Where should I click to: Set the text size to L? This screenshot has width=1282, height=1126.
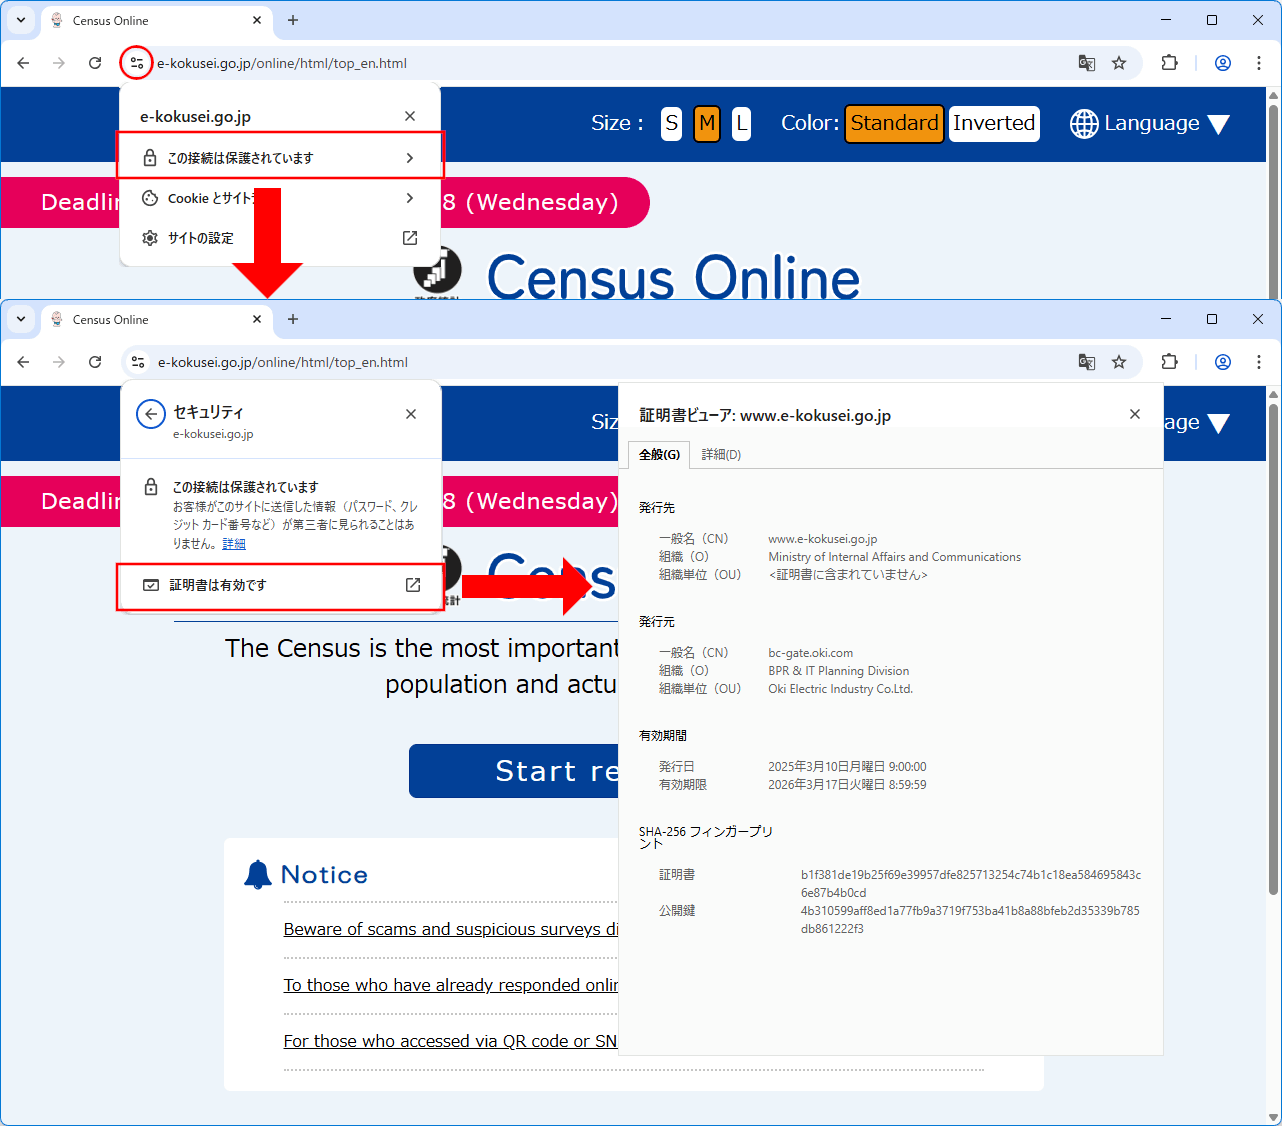[x=741, y=124]
